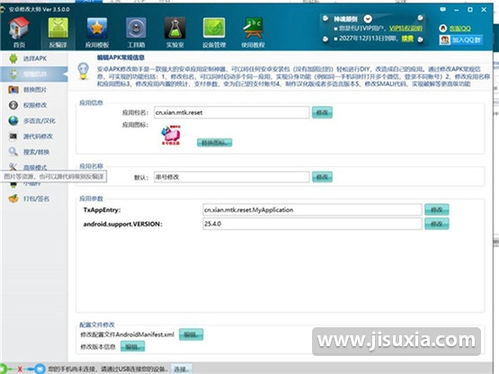Click the replace icon button below package name
The height and width of the screenshot is (374, 499).
214,143
